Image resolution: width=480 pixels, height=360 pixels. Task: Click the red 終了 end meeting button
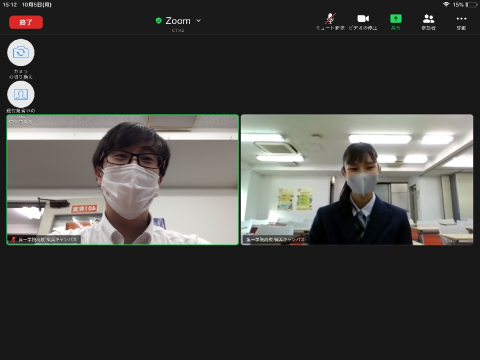(26, 22)
